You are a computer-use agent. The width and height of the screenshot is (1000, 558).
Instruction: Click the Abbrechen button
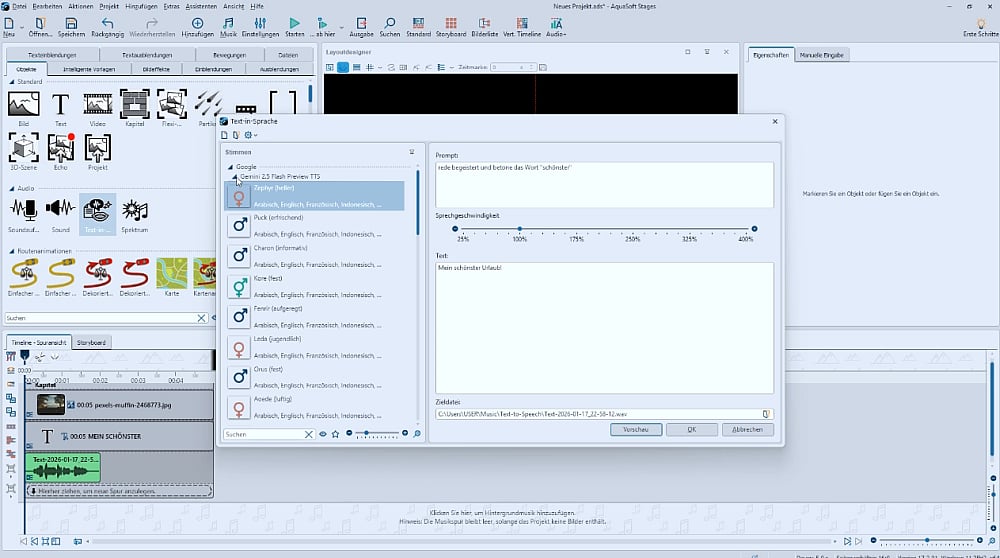click(x=747, y=429)
